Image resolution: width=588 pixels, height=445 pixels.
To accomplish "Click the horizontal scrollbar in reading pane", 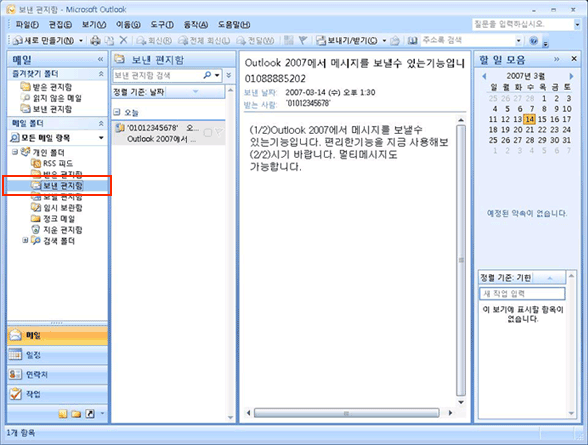I will pyautogui.click(x=346, y=413).
